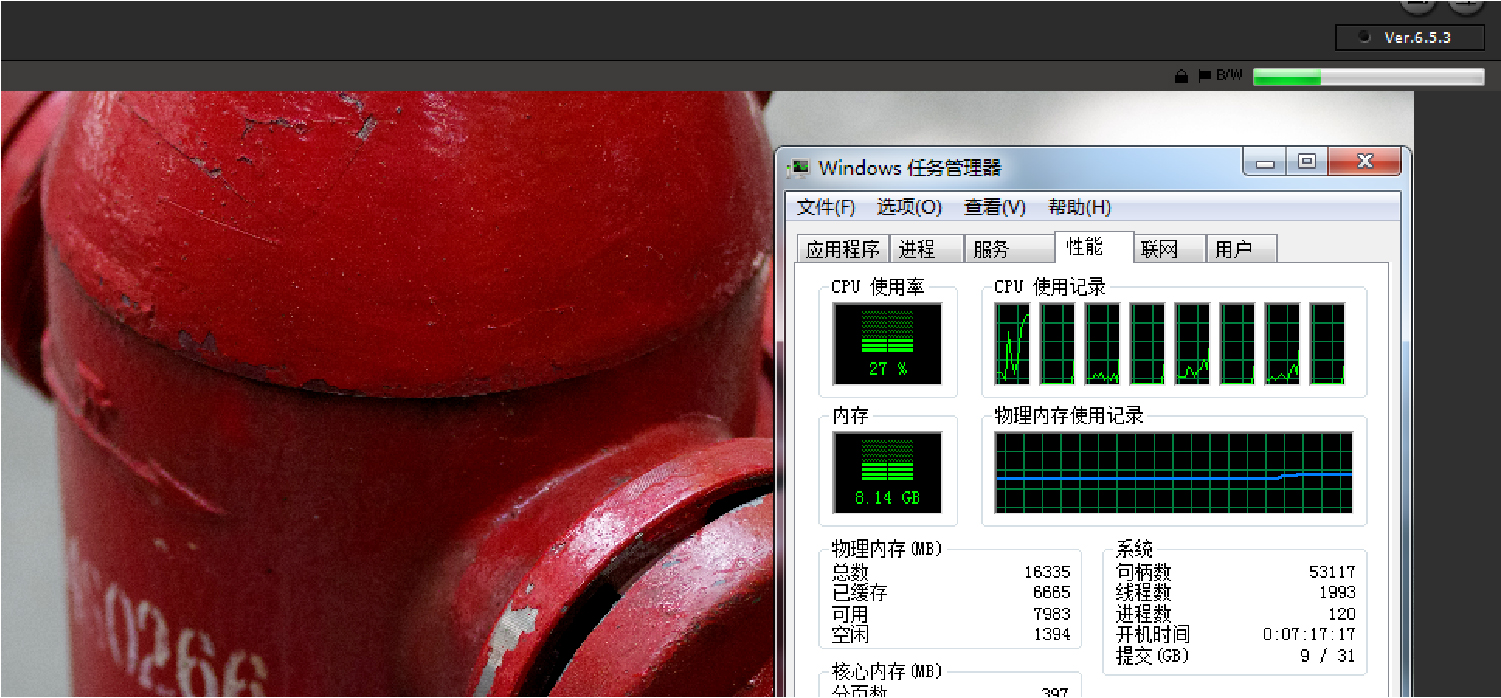Click the last CPU history graph

pos(1328,344)
